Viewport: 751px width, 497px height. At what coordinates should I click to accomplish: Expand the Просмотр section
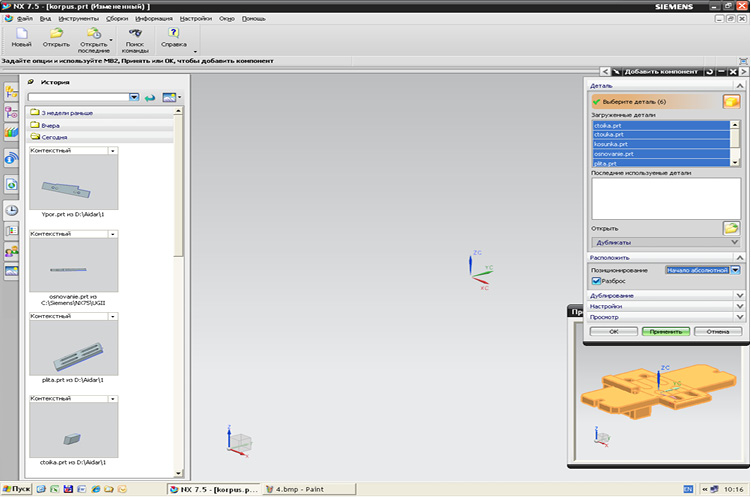pyautogui.click(x=666, y=317)
